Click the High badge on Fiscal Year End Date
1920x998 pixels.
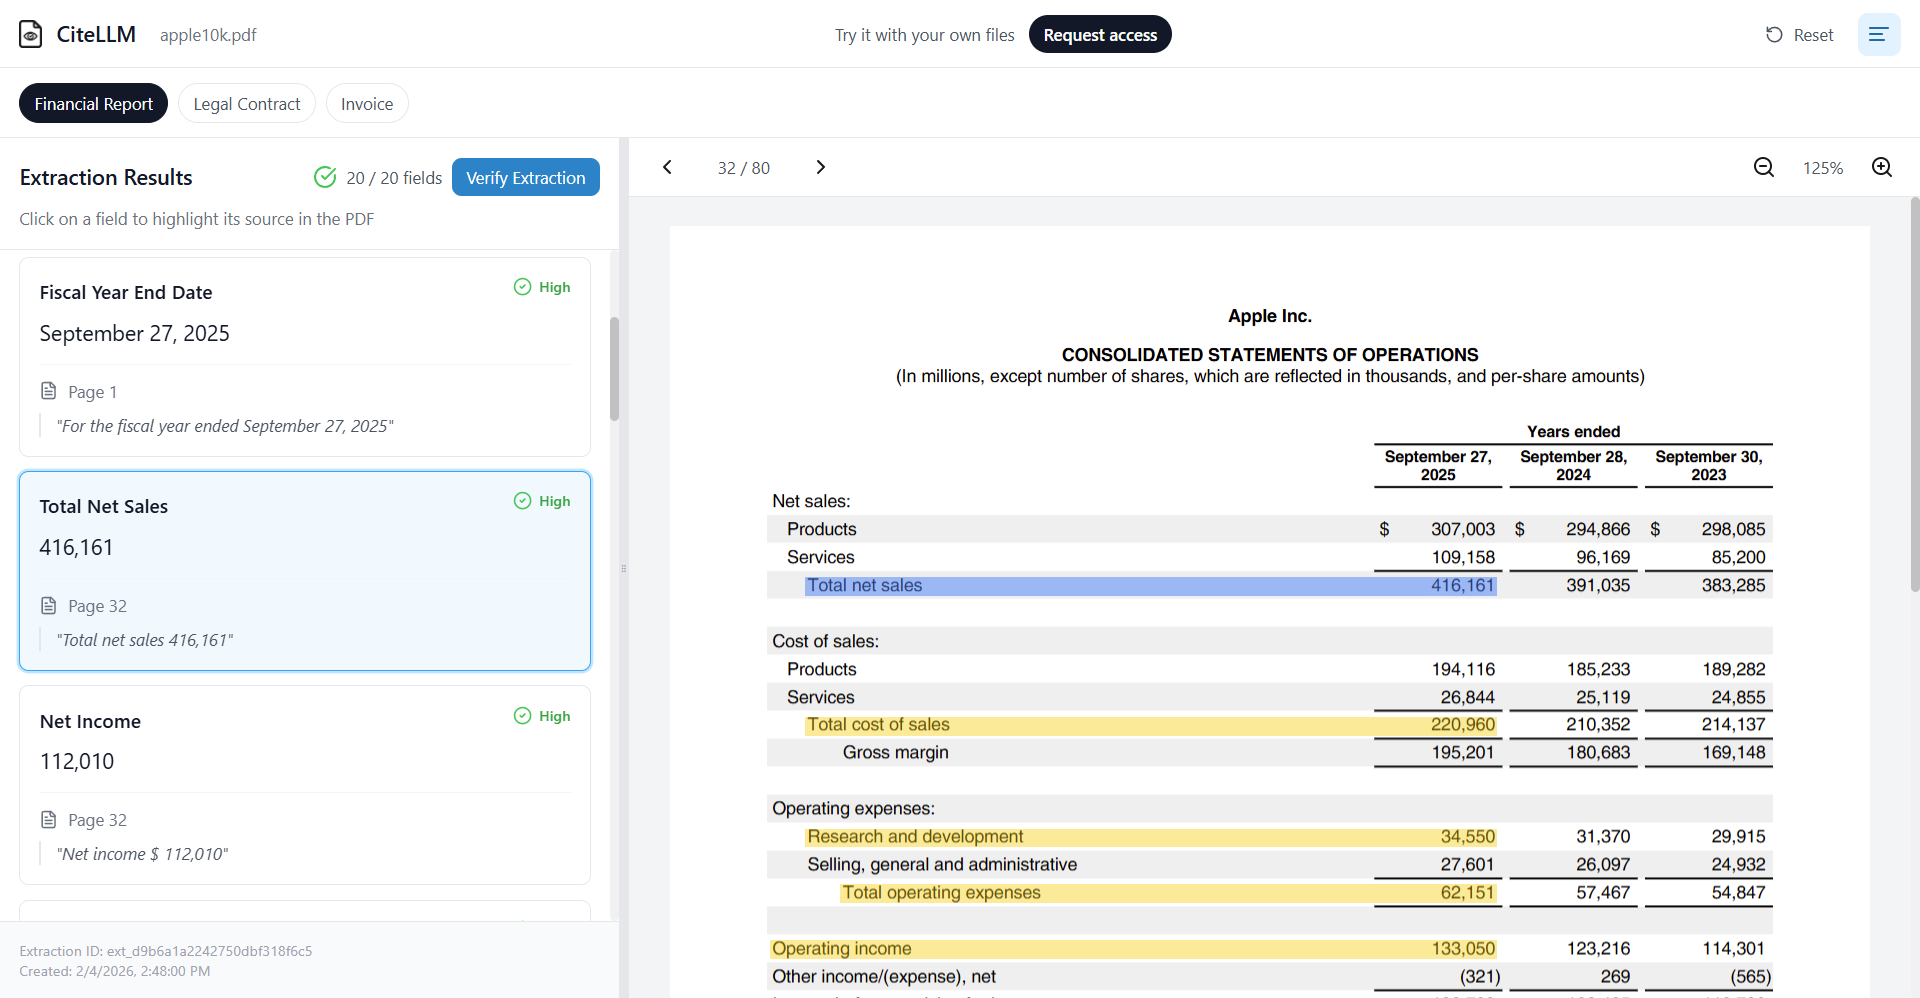(x=541, y=287)
